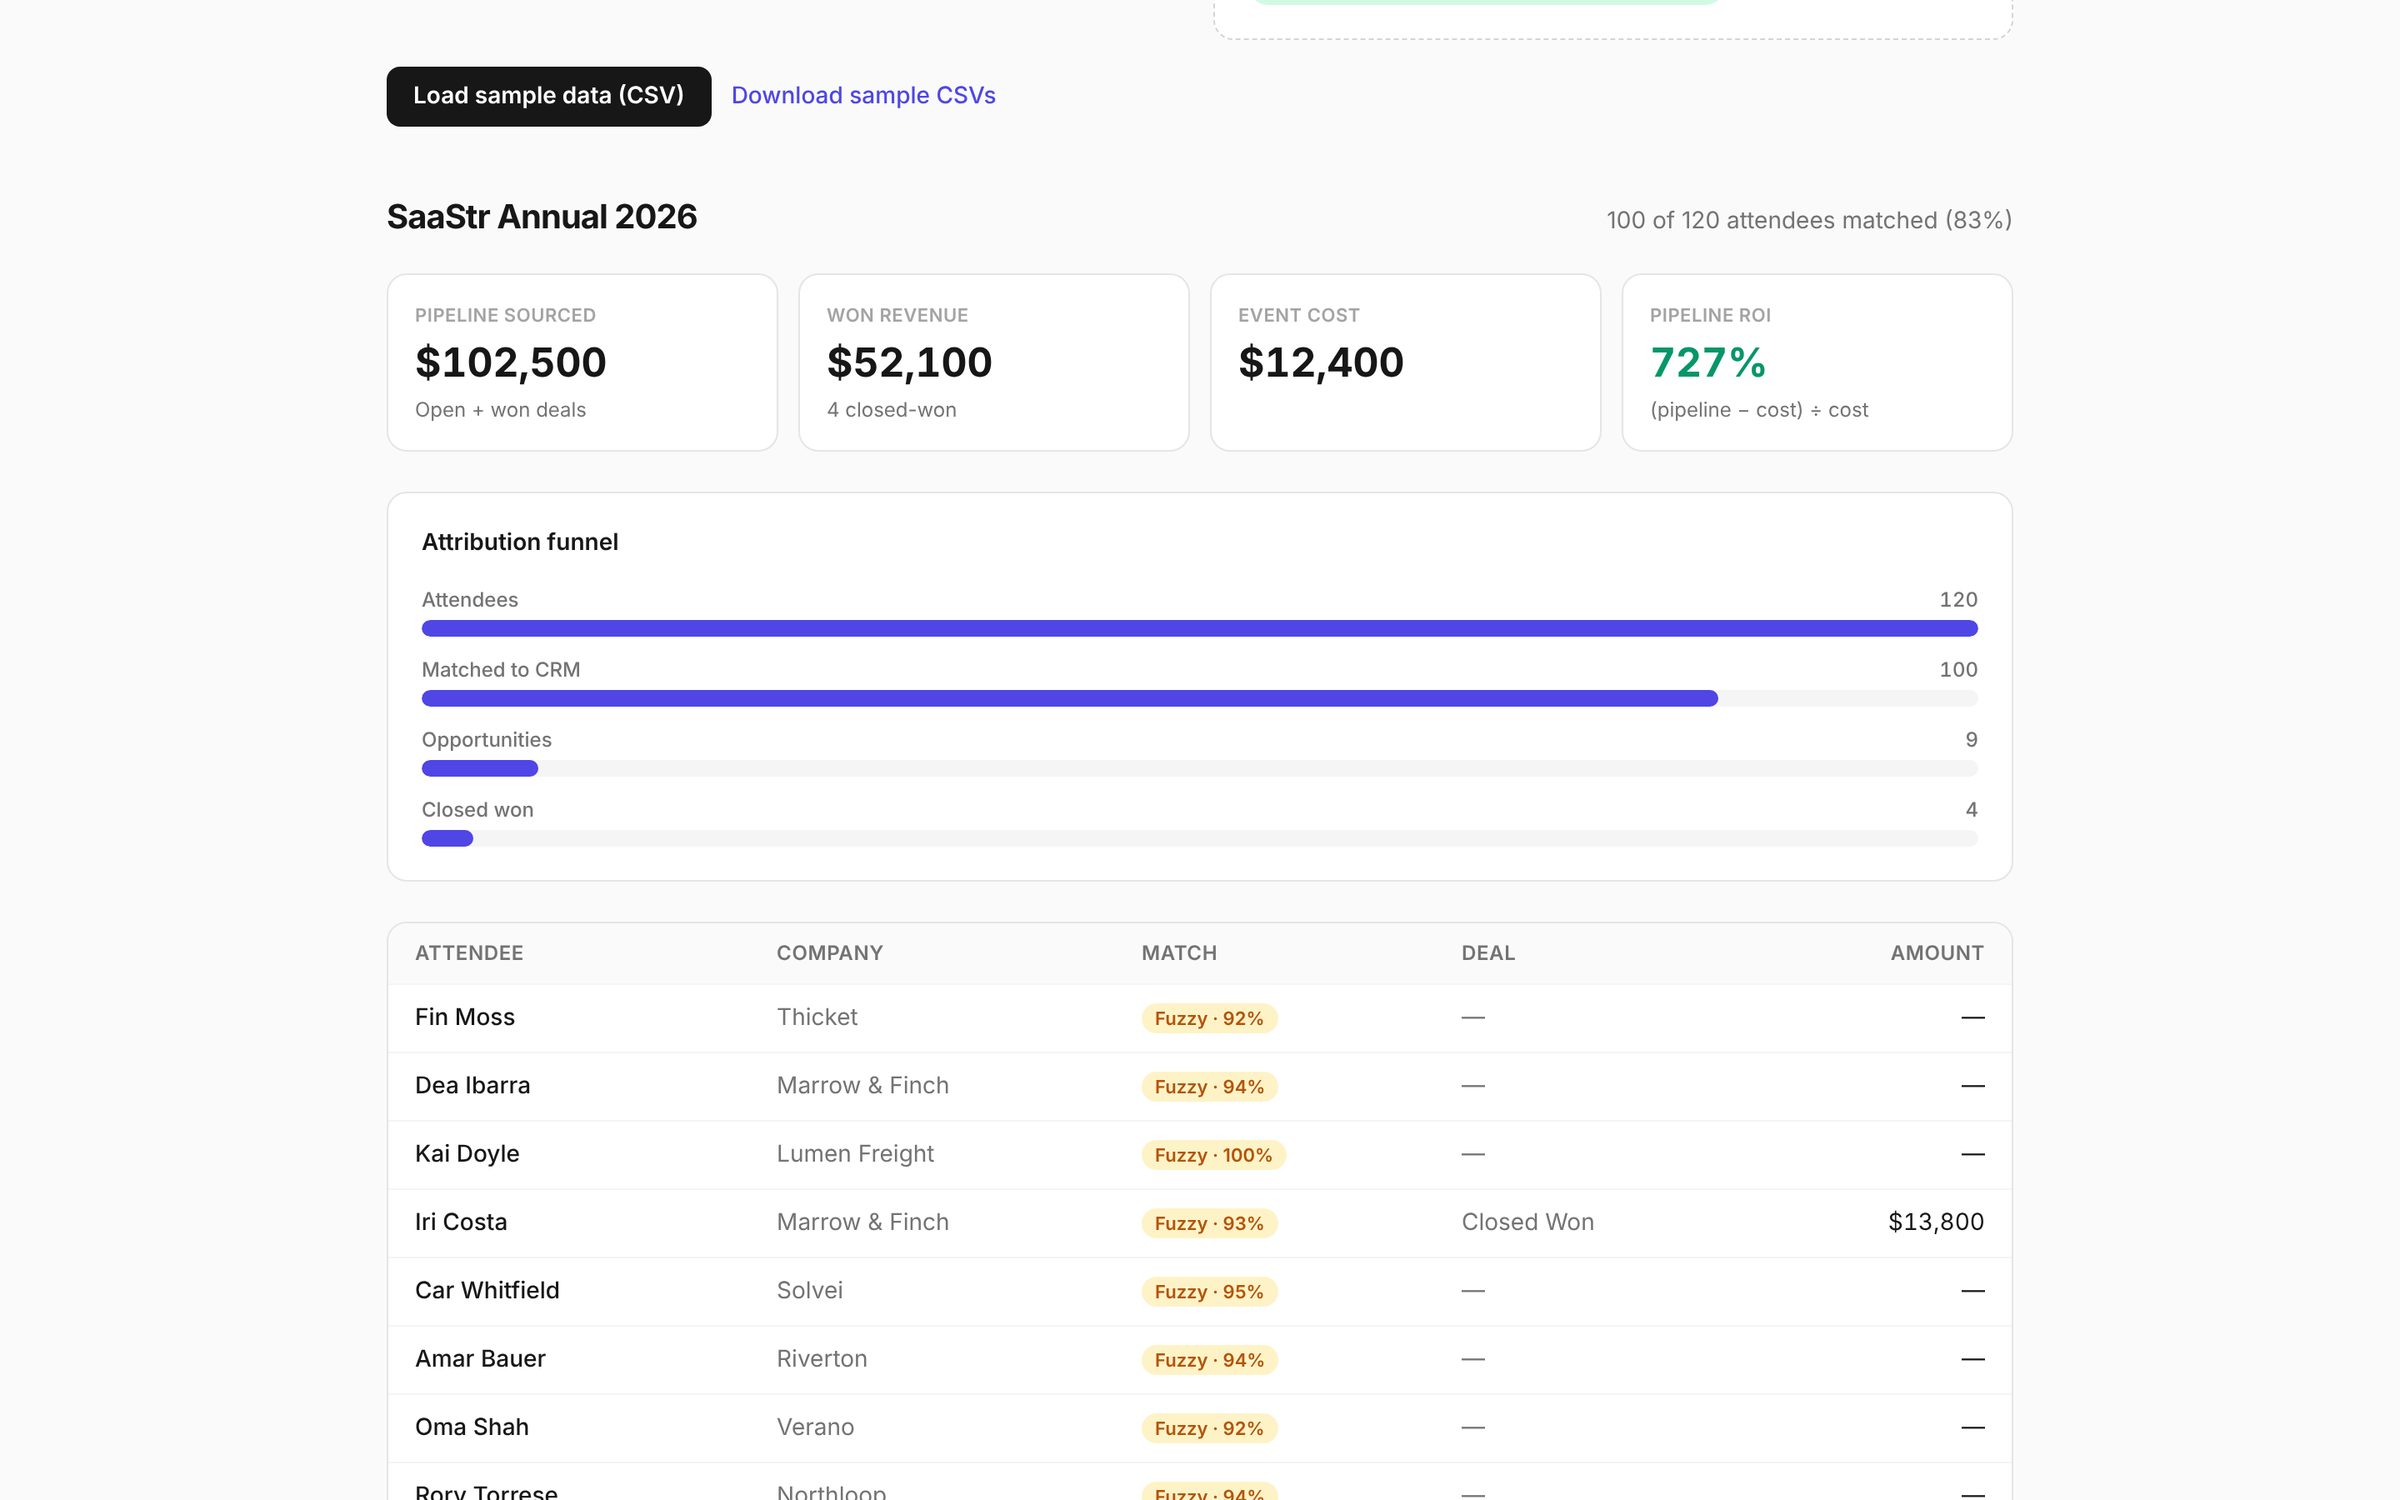Click the Fuzzy · 95% match badge

[x=1209, y=1291]
